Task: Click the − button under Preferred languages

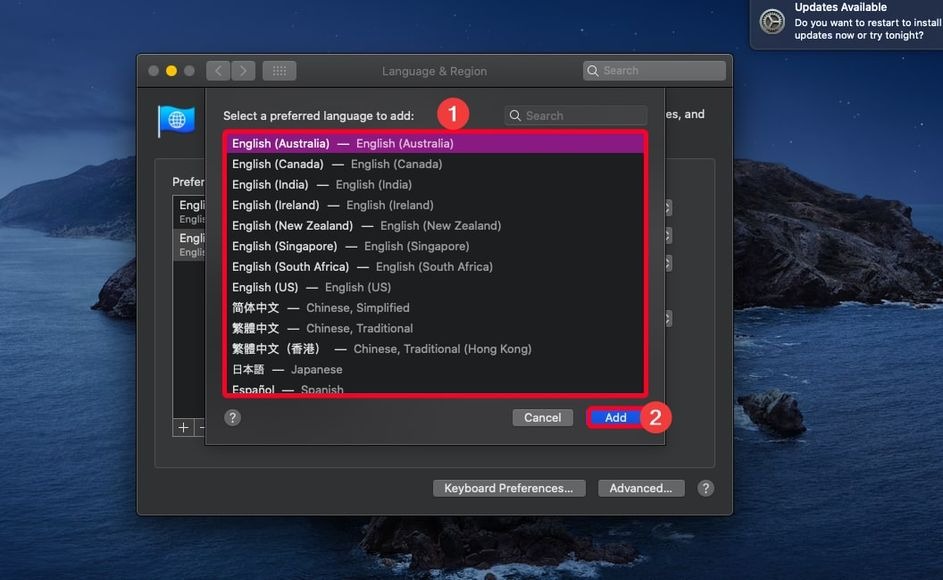Action: (200, 427)
